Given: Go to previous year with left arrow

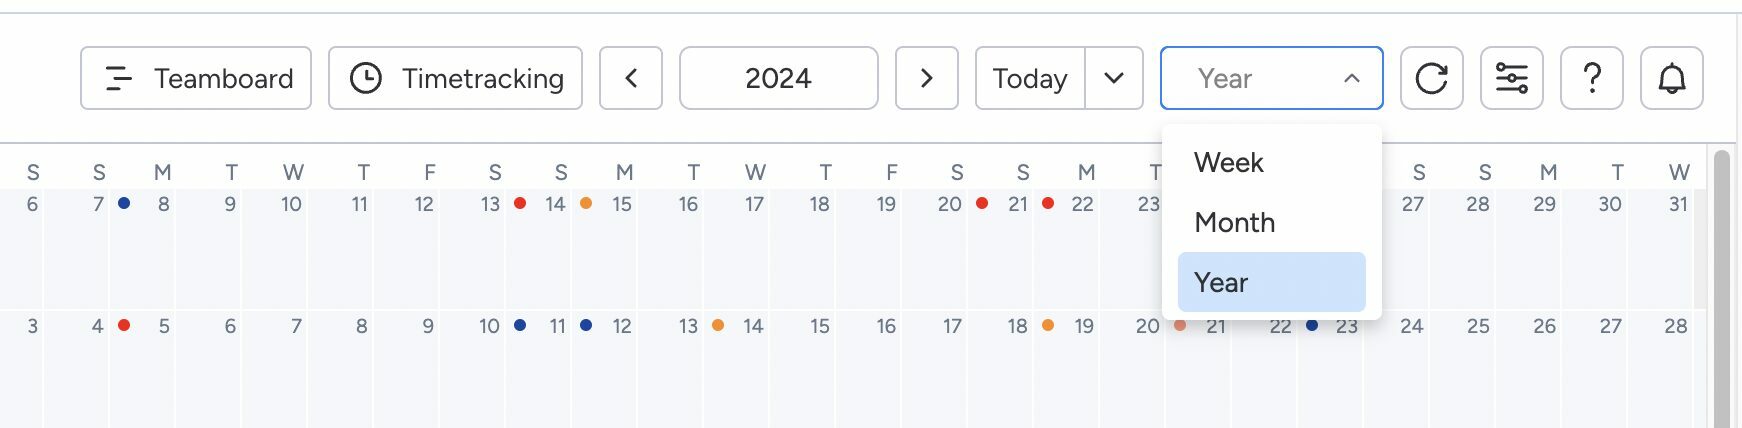Looking at the screenshot, I should [x=631, y=78].
